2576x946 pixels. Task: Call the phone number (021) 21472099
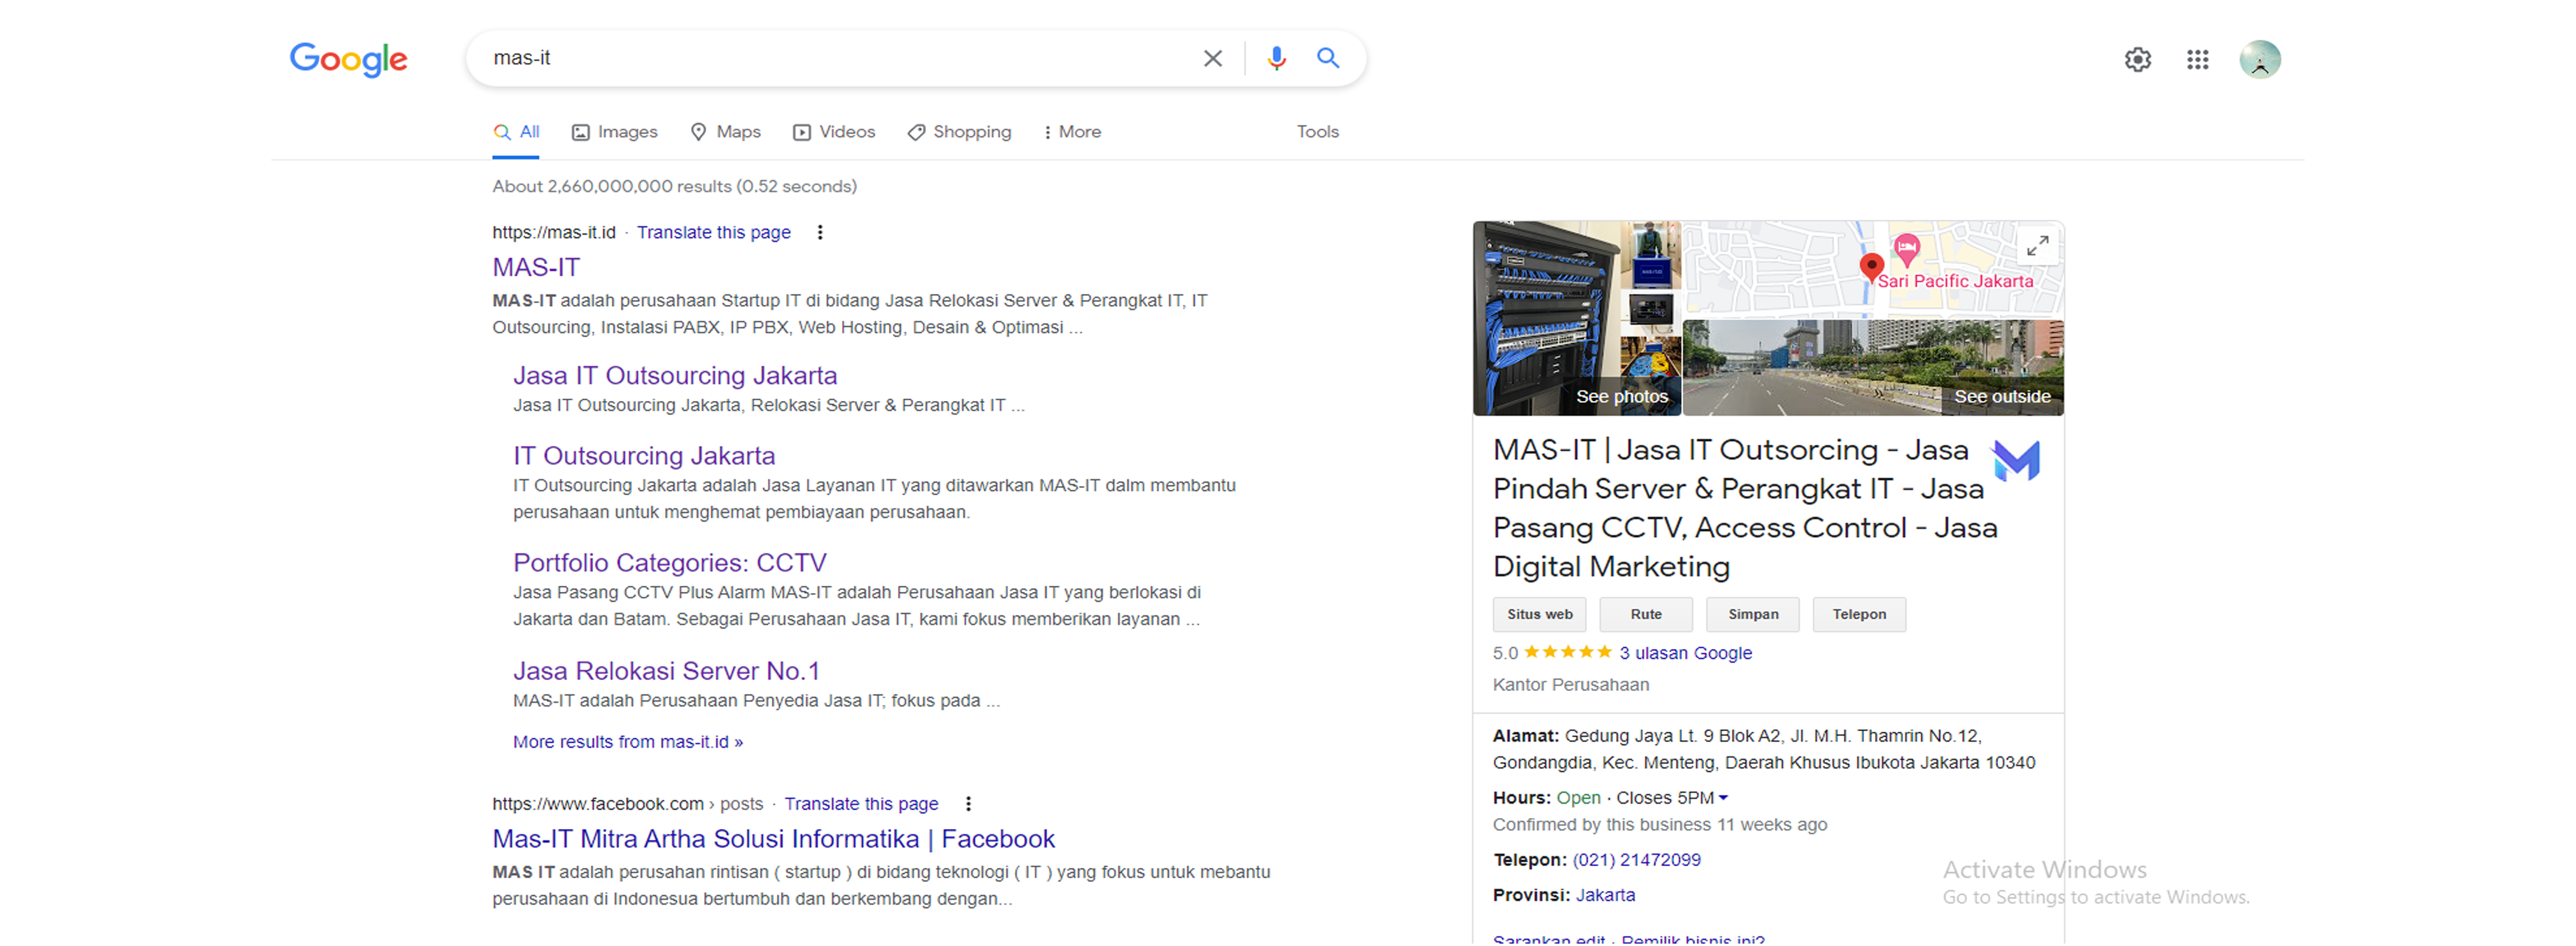coord(1636,861)
